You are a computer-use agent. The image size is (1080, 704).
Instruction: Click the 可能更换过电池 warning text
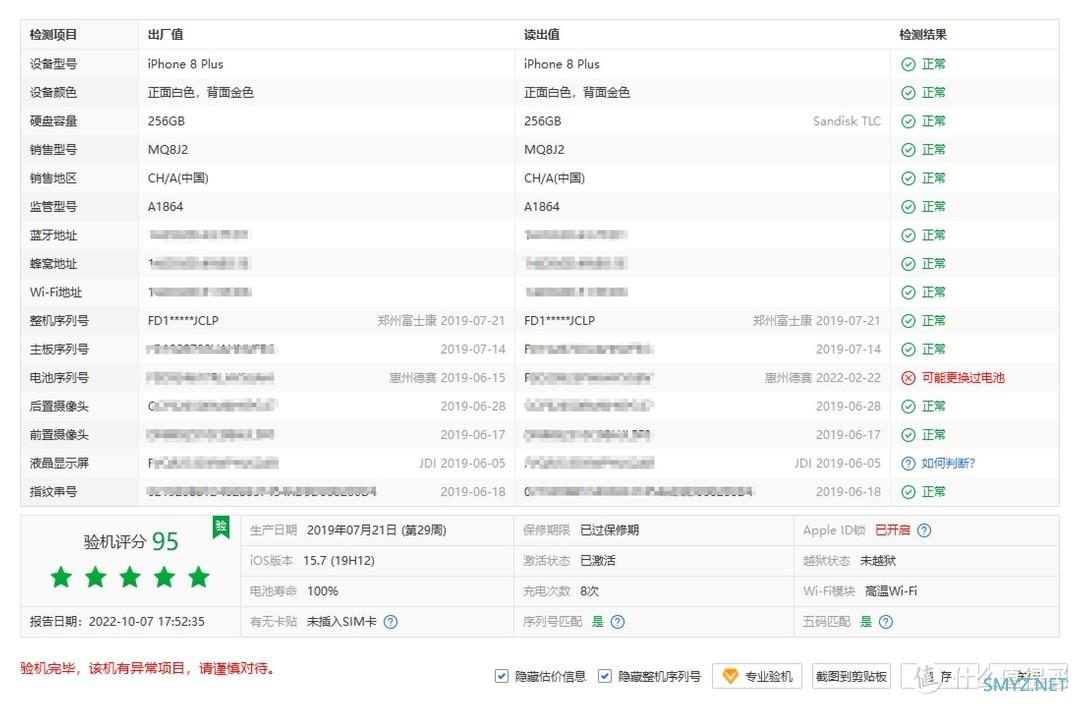pyautogui.click(x=963, y=378)
